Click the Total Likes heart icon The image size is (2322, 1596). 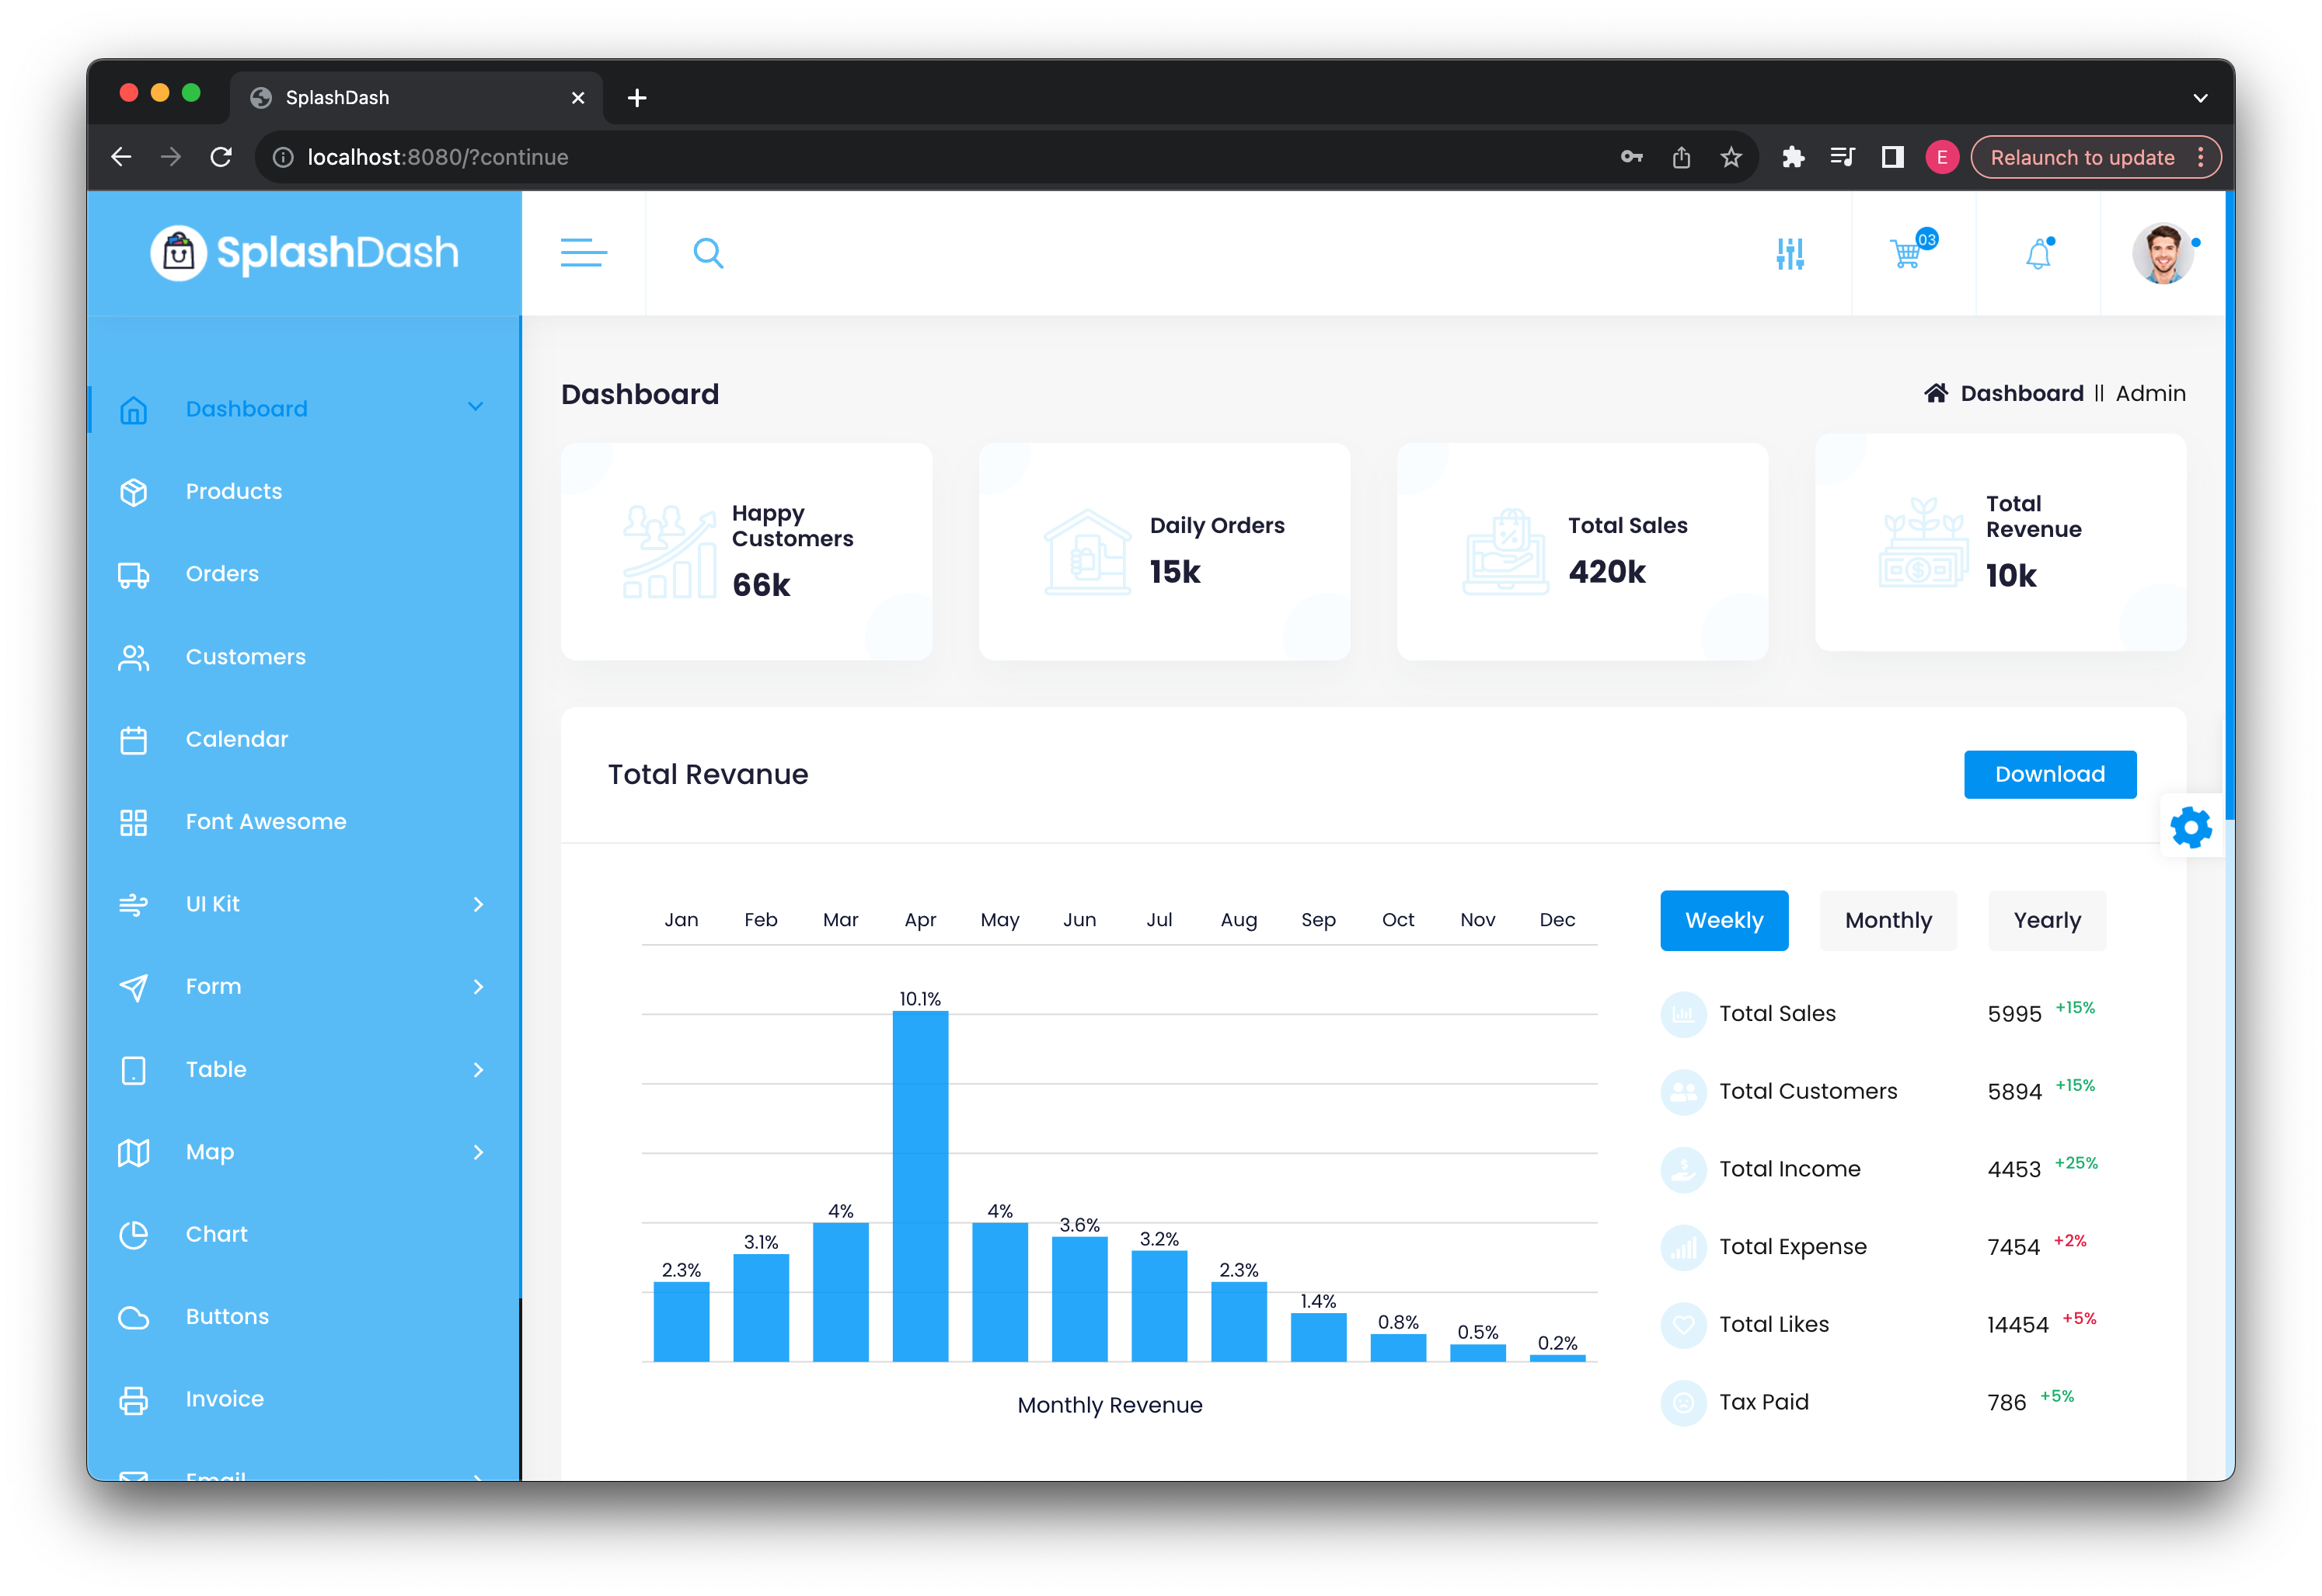click(x=1683, y=1325)
